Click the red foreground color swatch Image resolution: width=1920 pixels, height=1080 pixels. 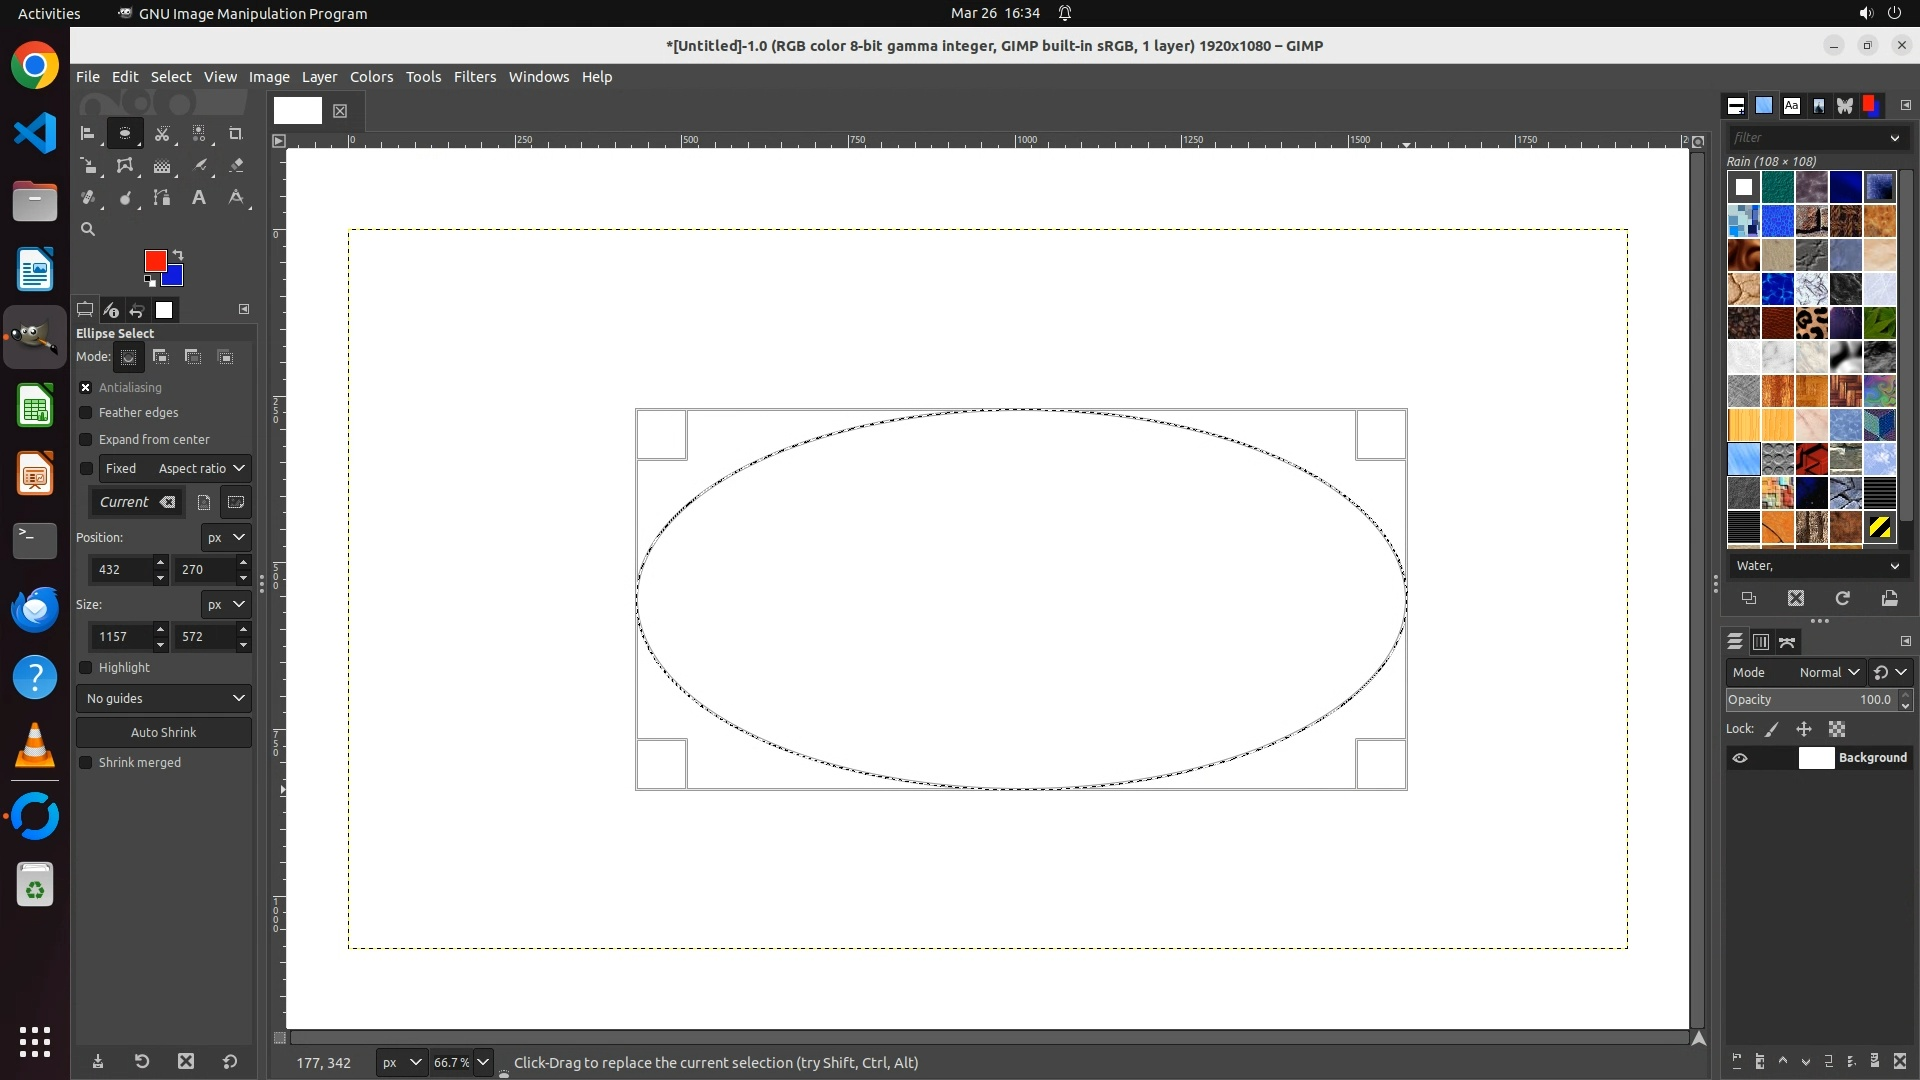coord(154,260)
